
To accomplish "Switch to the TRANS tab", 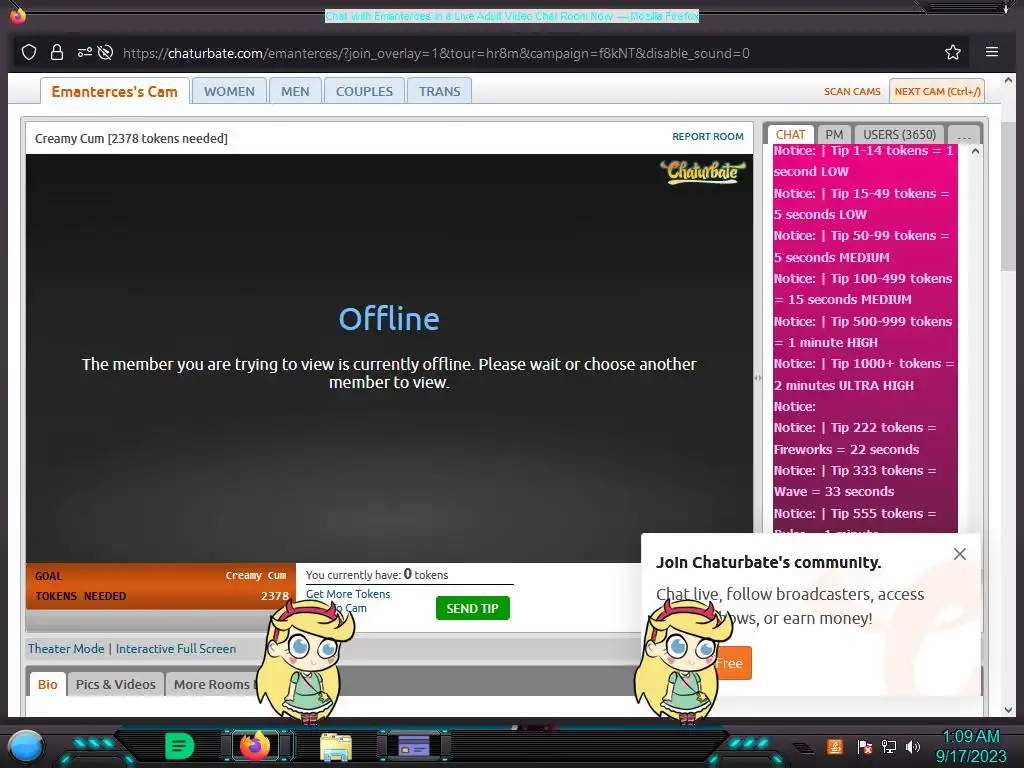I will pyautogui.click(x=440, y=91).
